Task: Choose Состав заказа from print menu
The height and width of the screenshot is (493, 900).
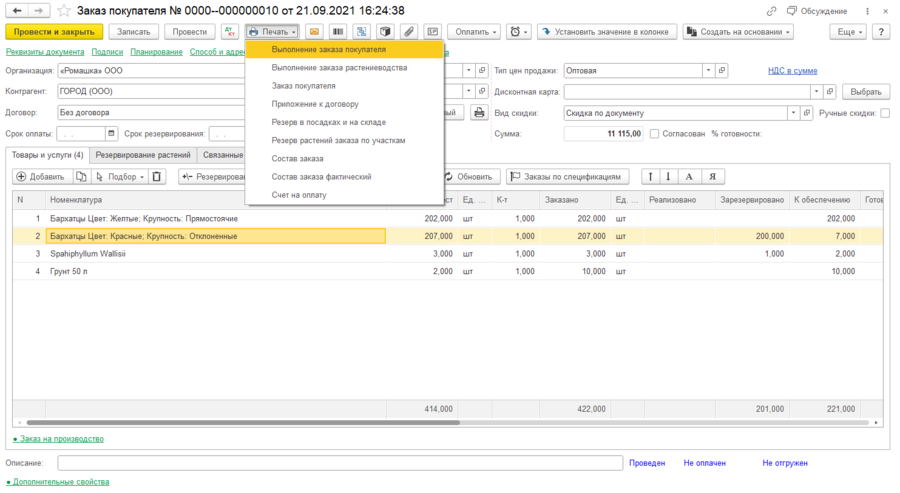Action: tap(297, 158)
